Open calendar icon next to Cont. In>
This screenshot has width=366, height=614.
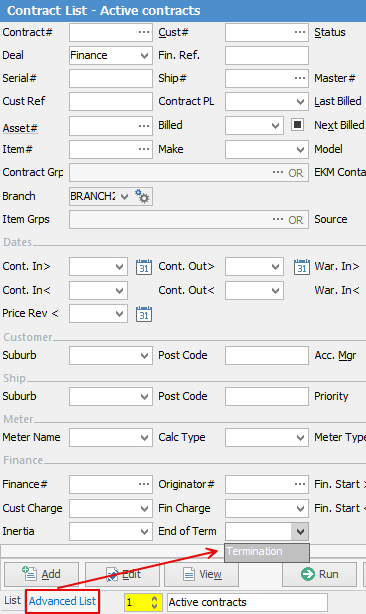pos(144,267)
